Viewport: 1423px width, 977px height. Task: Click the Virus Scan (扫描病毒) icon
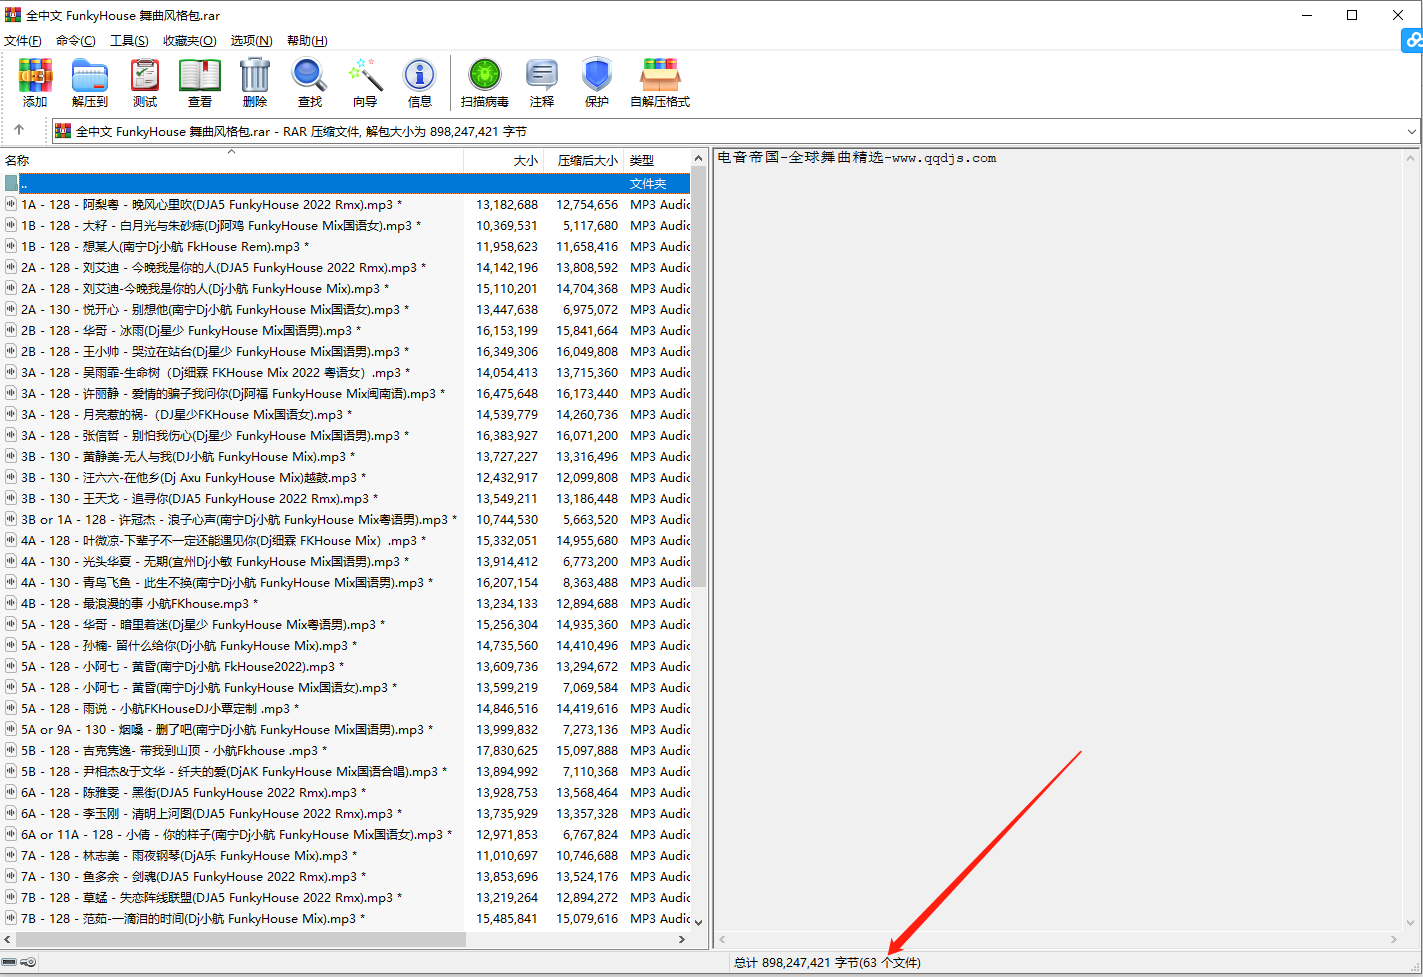(x=485, y=82)
